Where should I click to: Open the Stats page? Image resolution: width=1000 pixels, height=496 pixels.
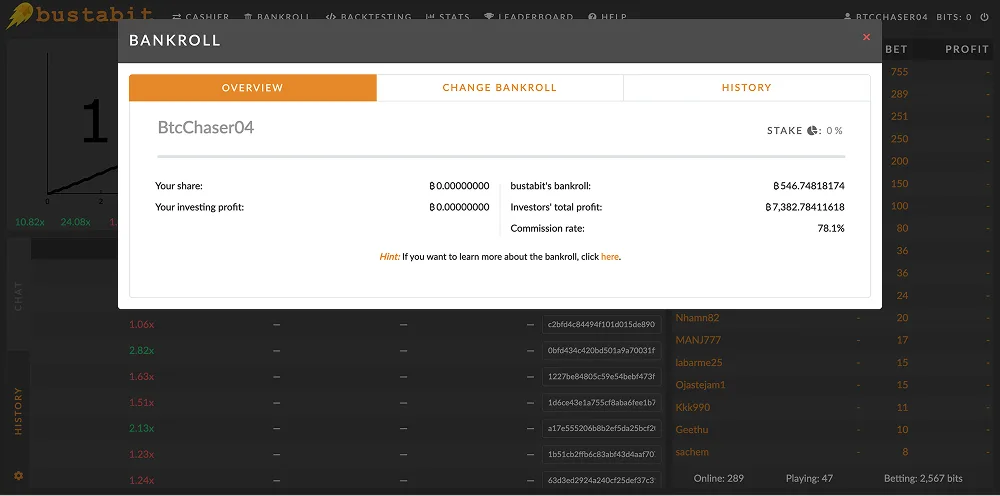click(x=448, y=17)
